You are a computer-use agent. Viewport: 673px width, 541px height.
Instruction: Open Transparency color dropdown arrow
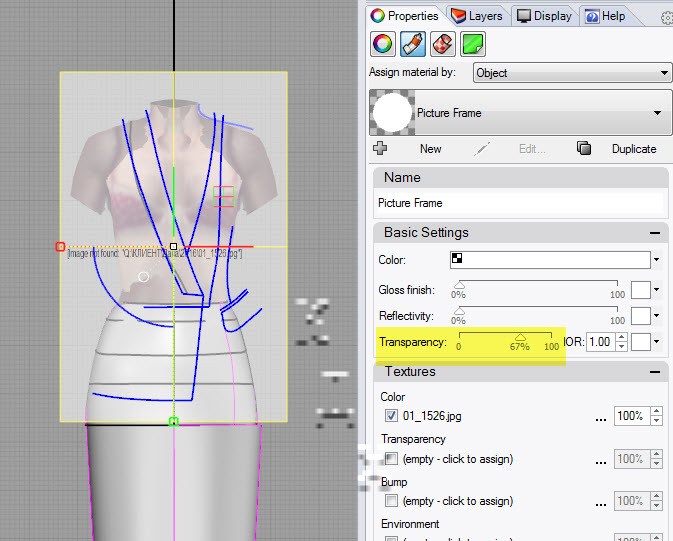(x=656, y=342)
